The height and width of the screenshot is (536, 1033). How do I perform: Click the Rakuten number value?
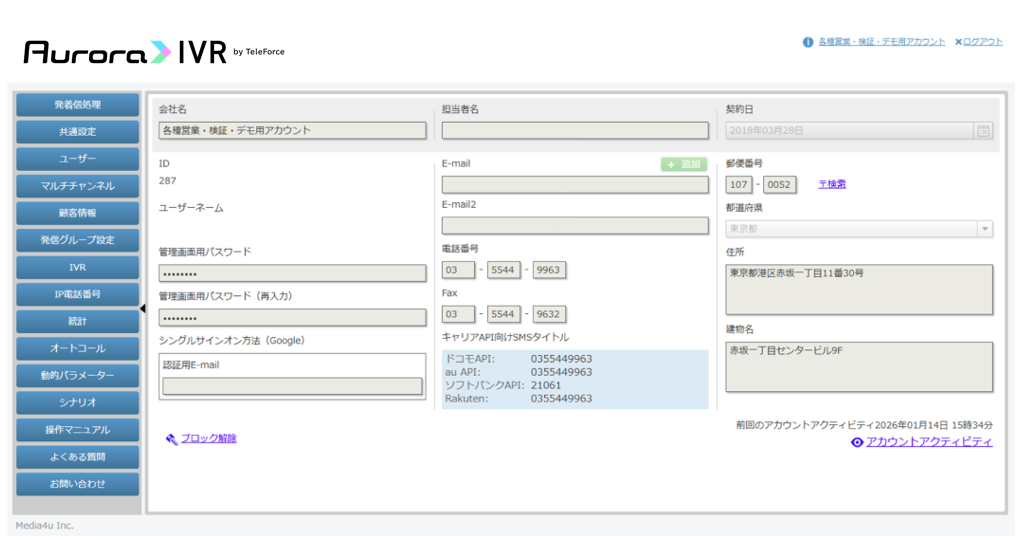coord(561,398)
